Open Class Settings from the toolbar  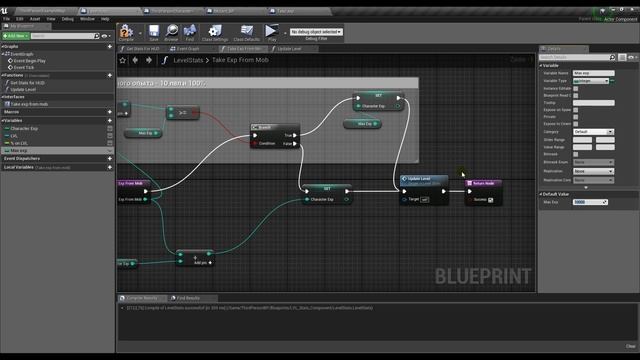(x=215, y=31)
